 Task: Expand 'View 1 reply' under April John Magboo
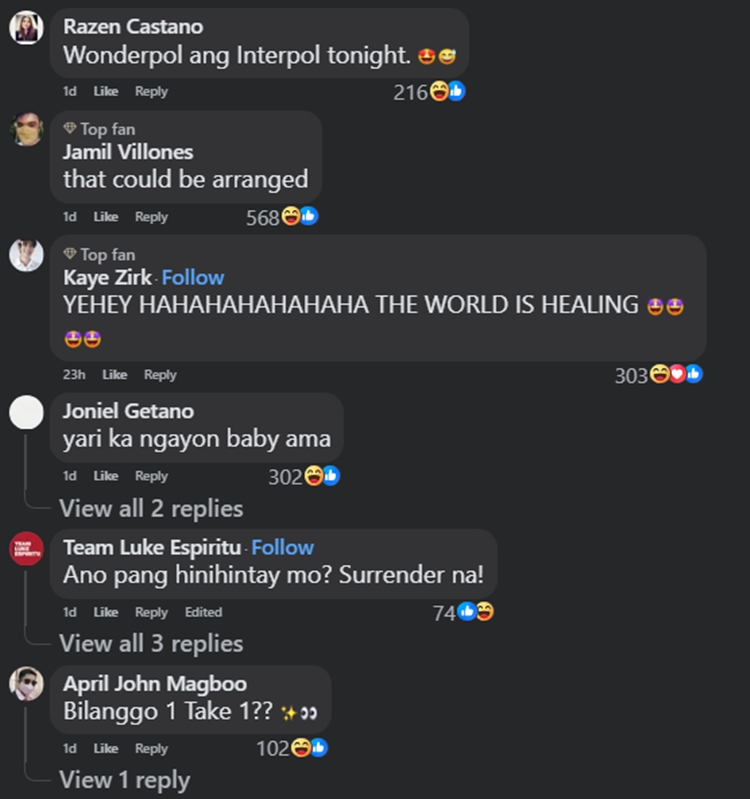click(x=124, y=780)
